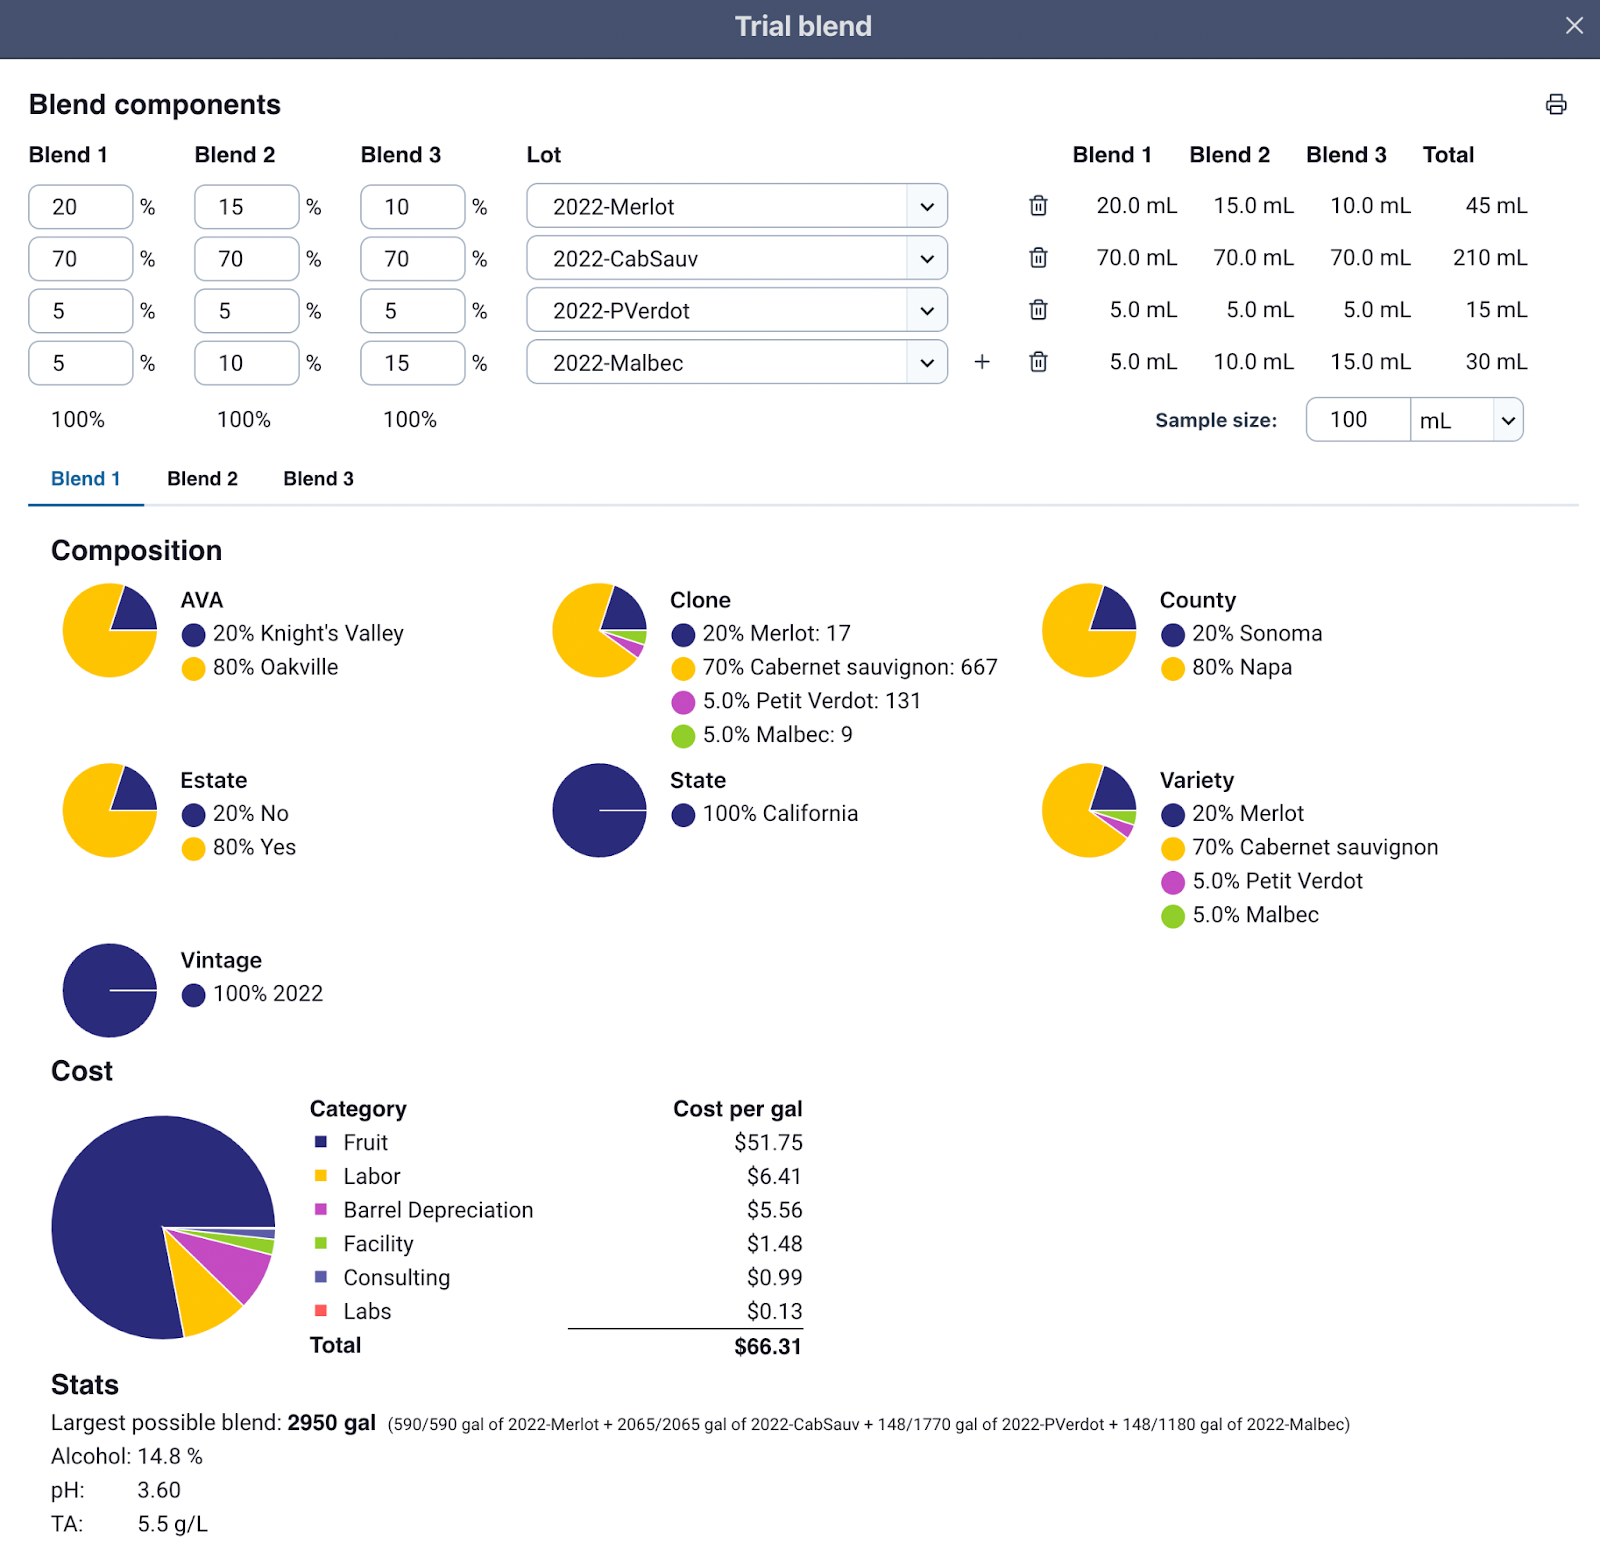The height and width of the screenshot is (1545, 1600).
Task: Add a new lot with plus icon
Action: 982,362
